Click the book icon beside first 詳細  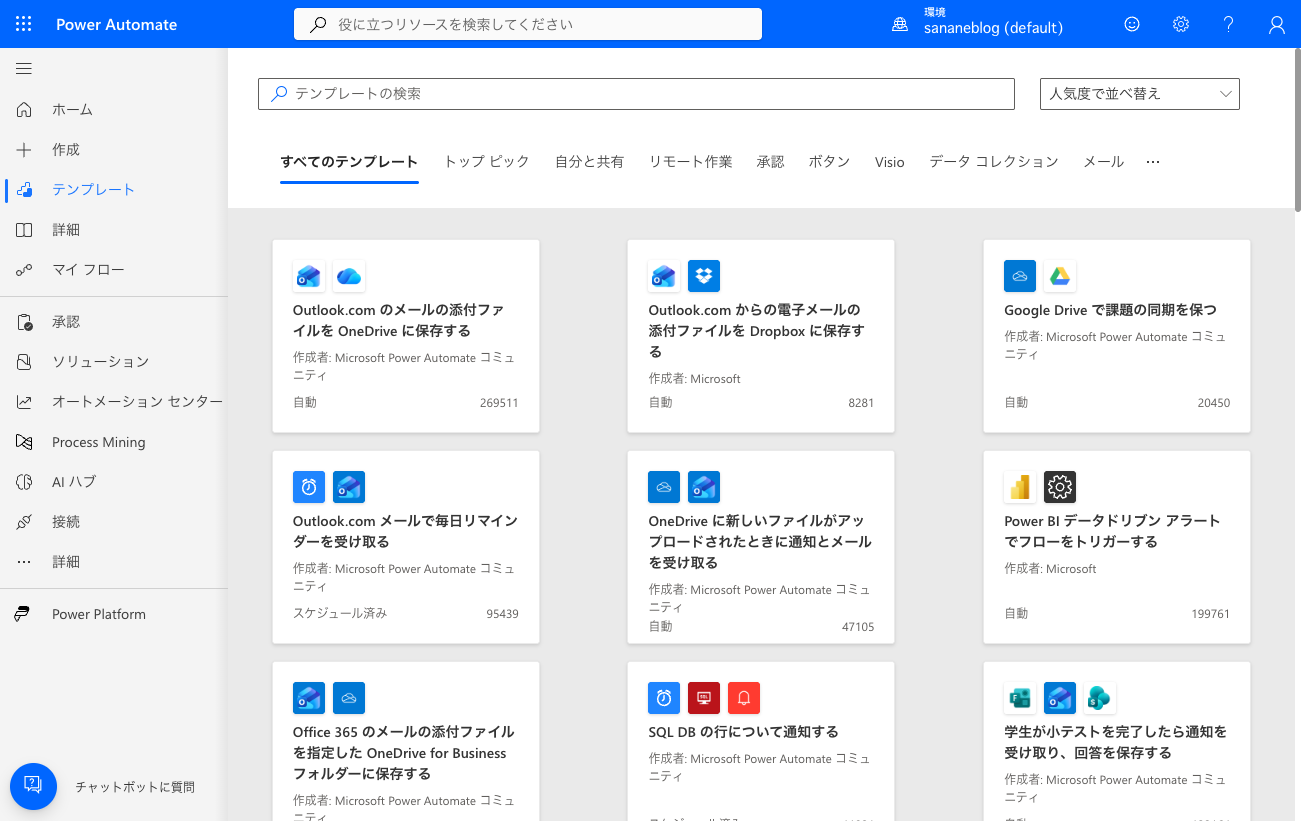[24, 229]
